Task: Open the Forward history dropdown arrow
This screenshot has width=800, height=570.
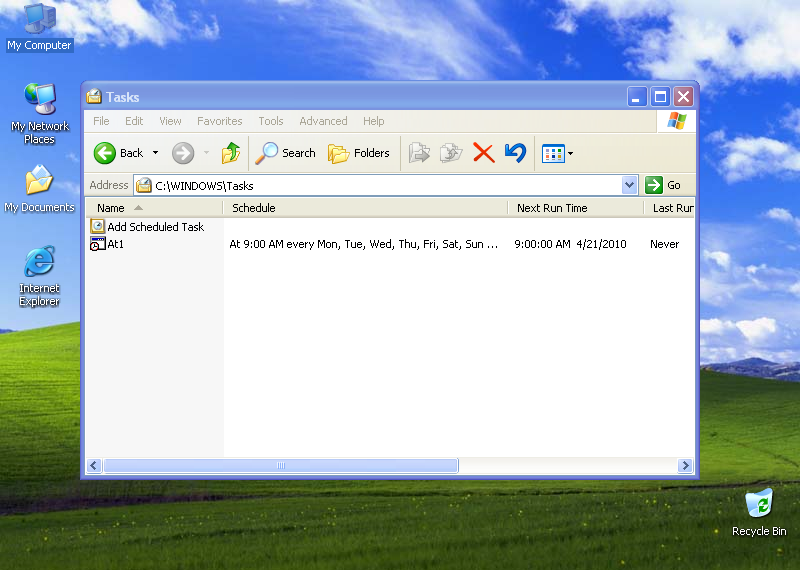Action: pos(207,153)
